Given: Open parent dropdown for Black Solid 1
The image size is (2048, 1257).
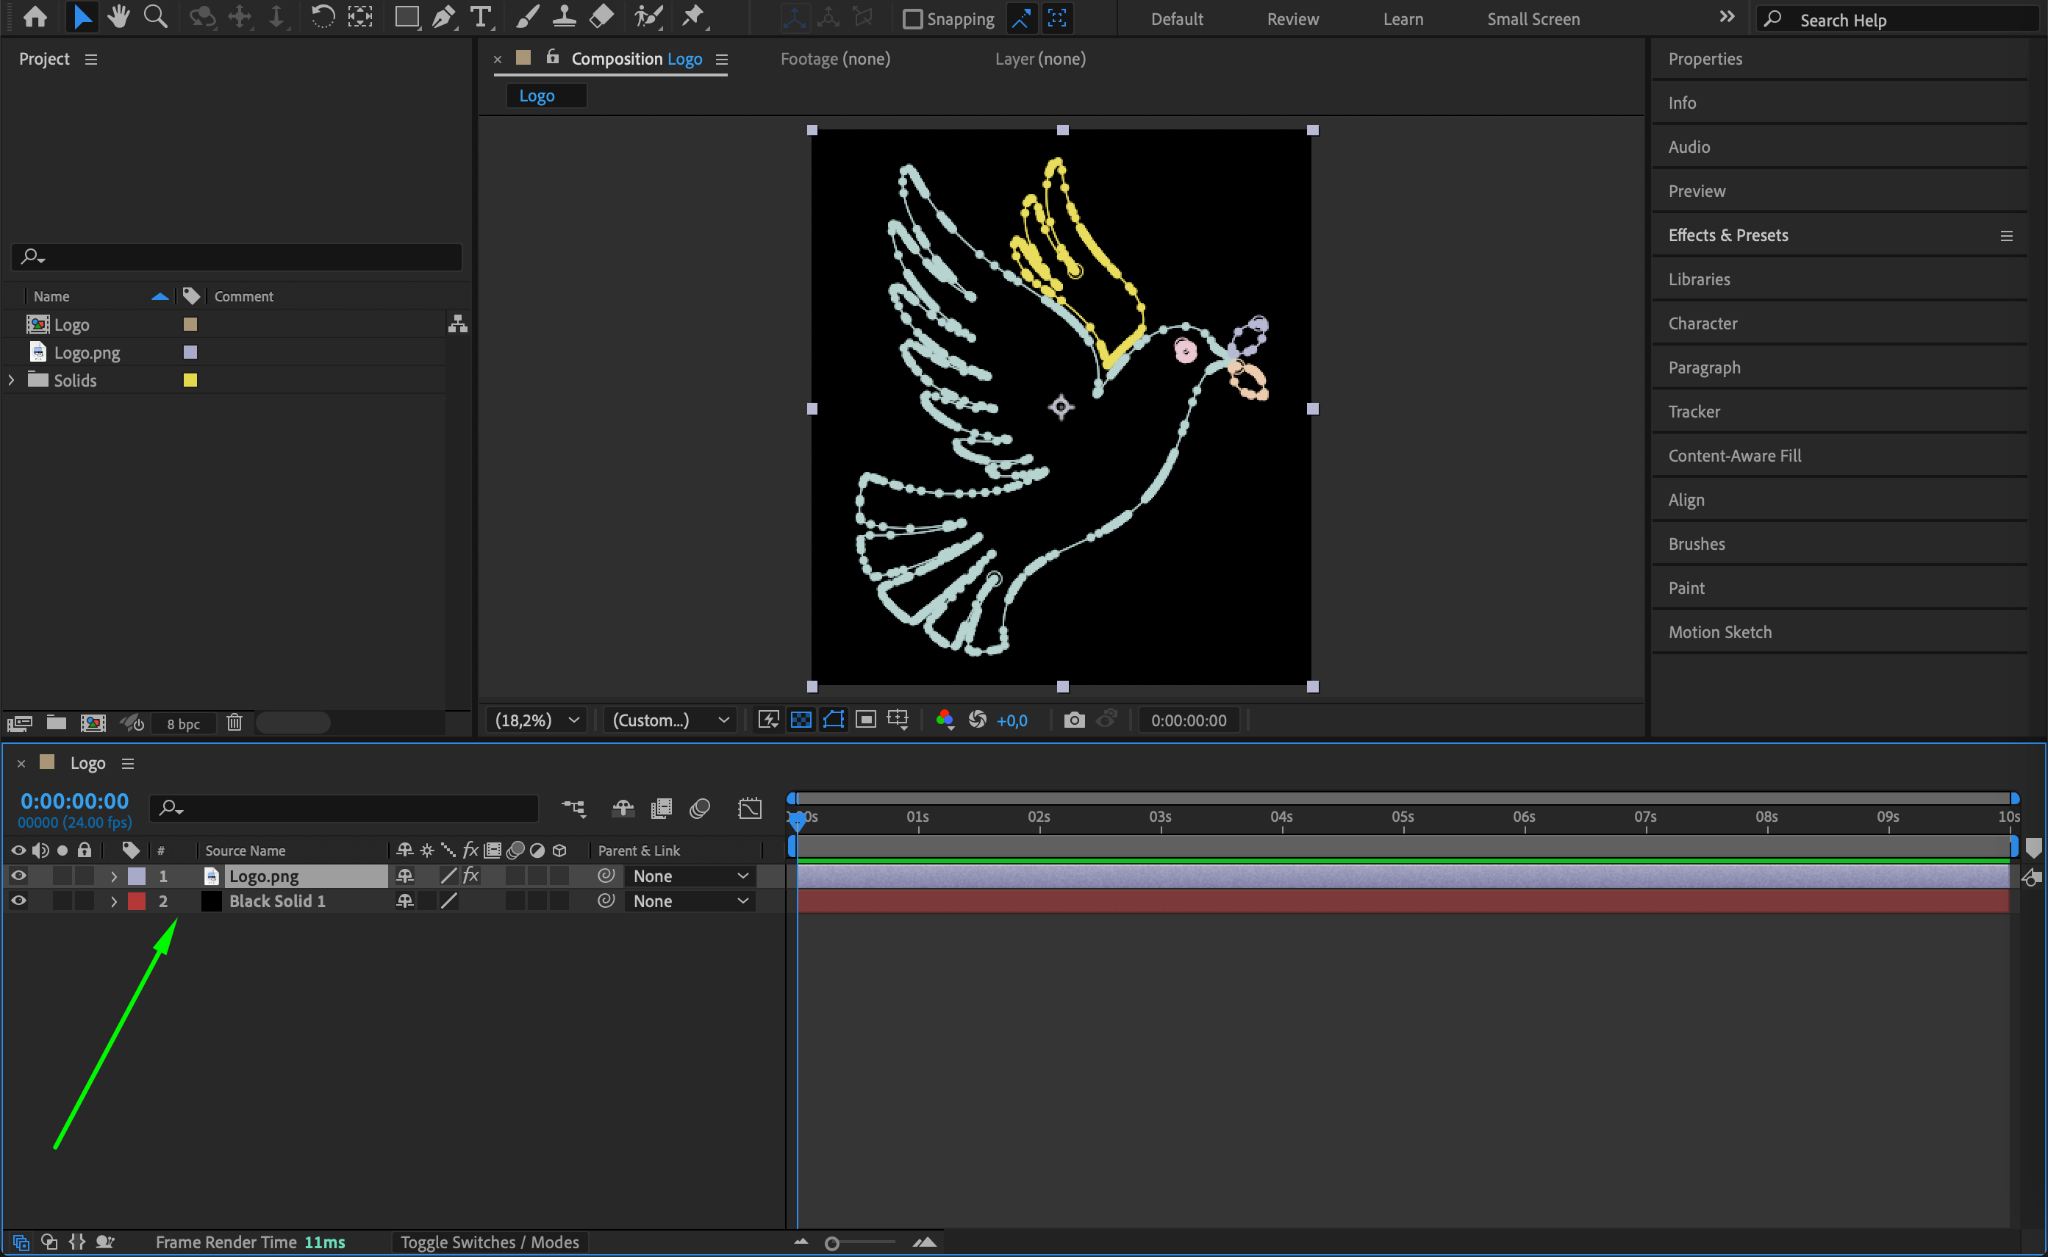Looking at the screenshot, I should click(690, 901).
